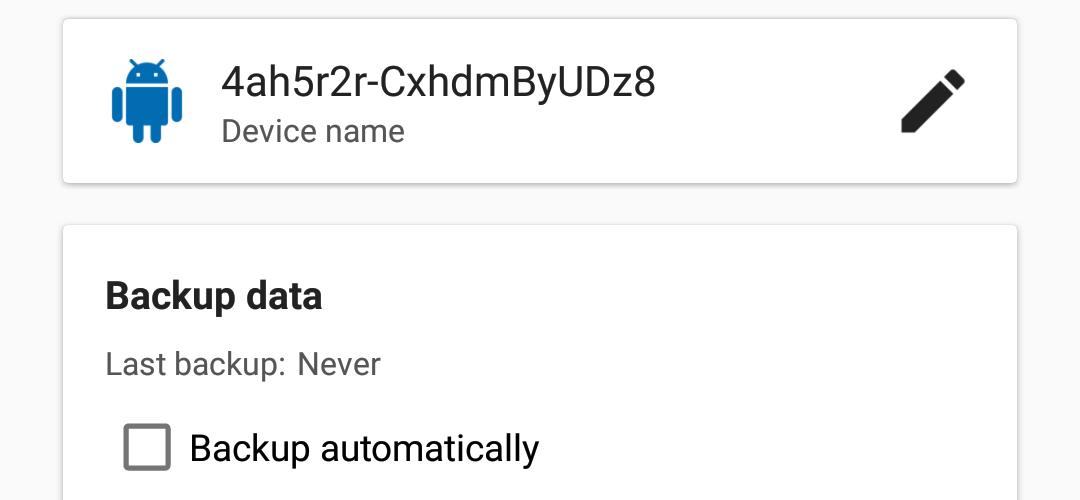Open rename via pencil icon beside 4ah5r2r-CxhdmByUDz8
Screen dimensions: 1080x500
point(933,101)
